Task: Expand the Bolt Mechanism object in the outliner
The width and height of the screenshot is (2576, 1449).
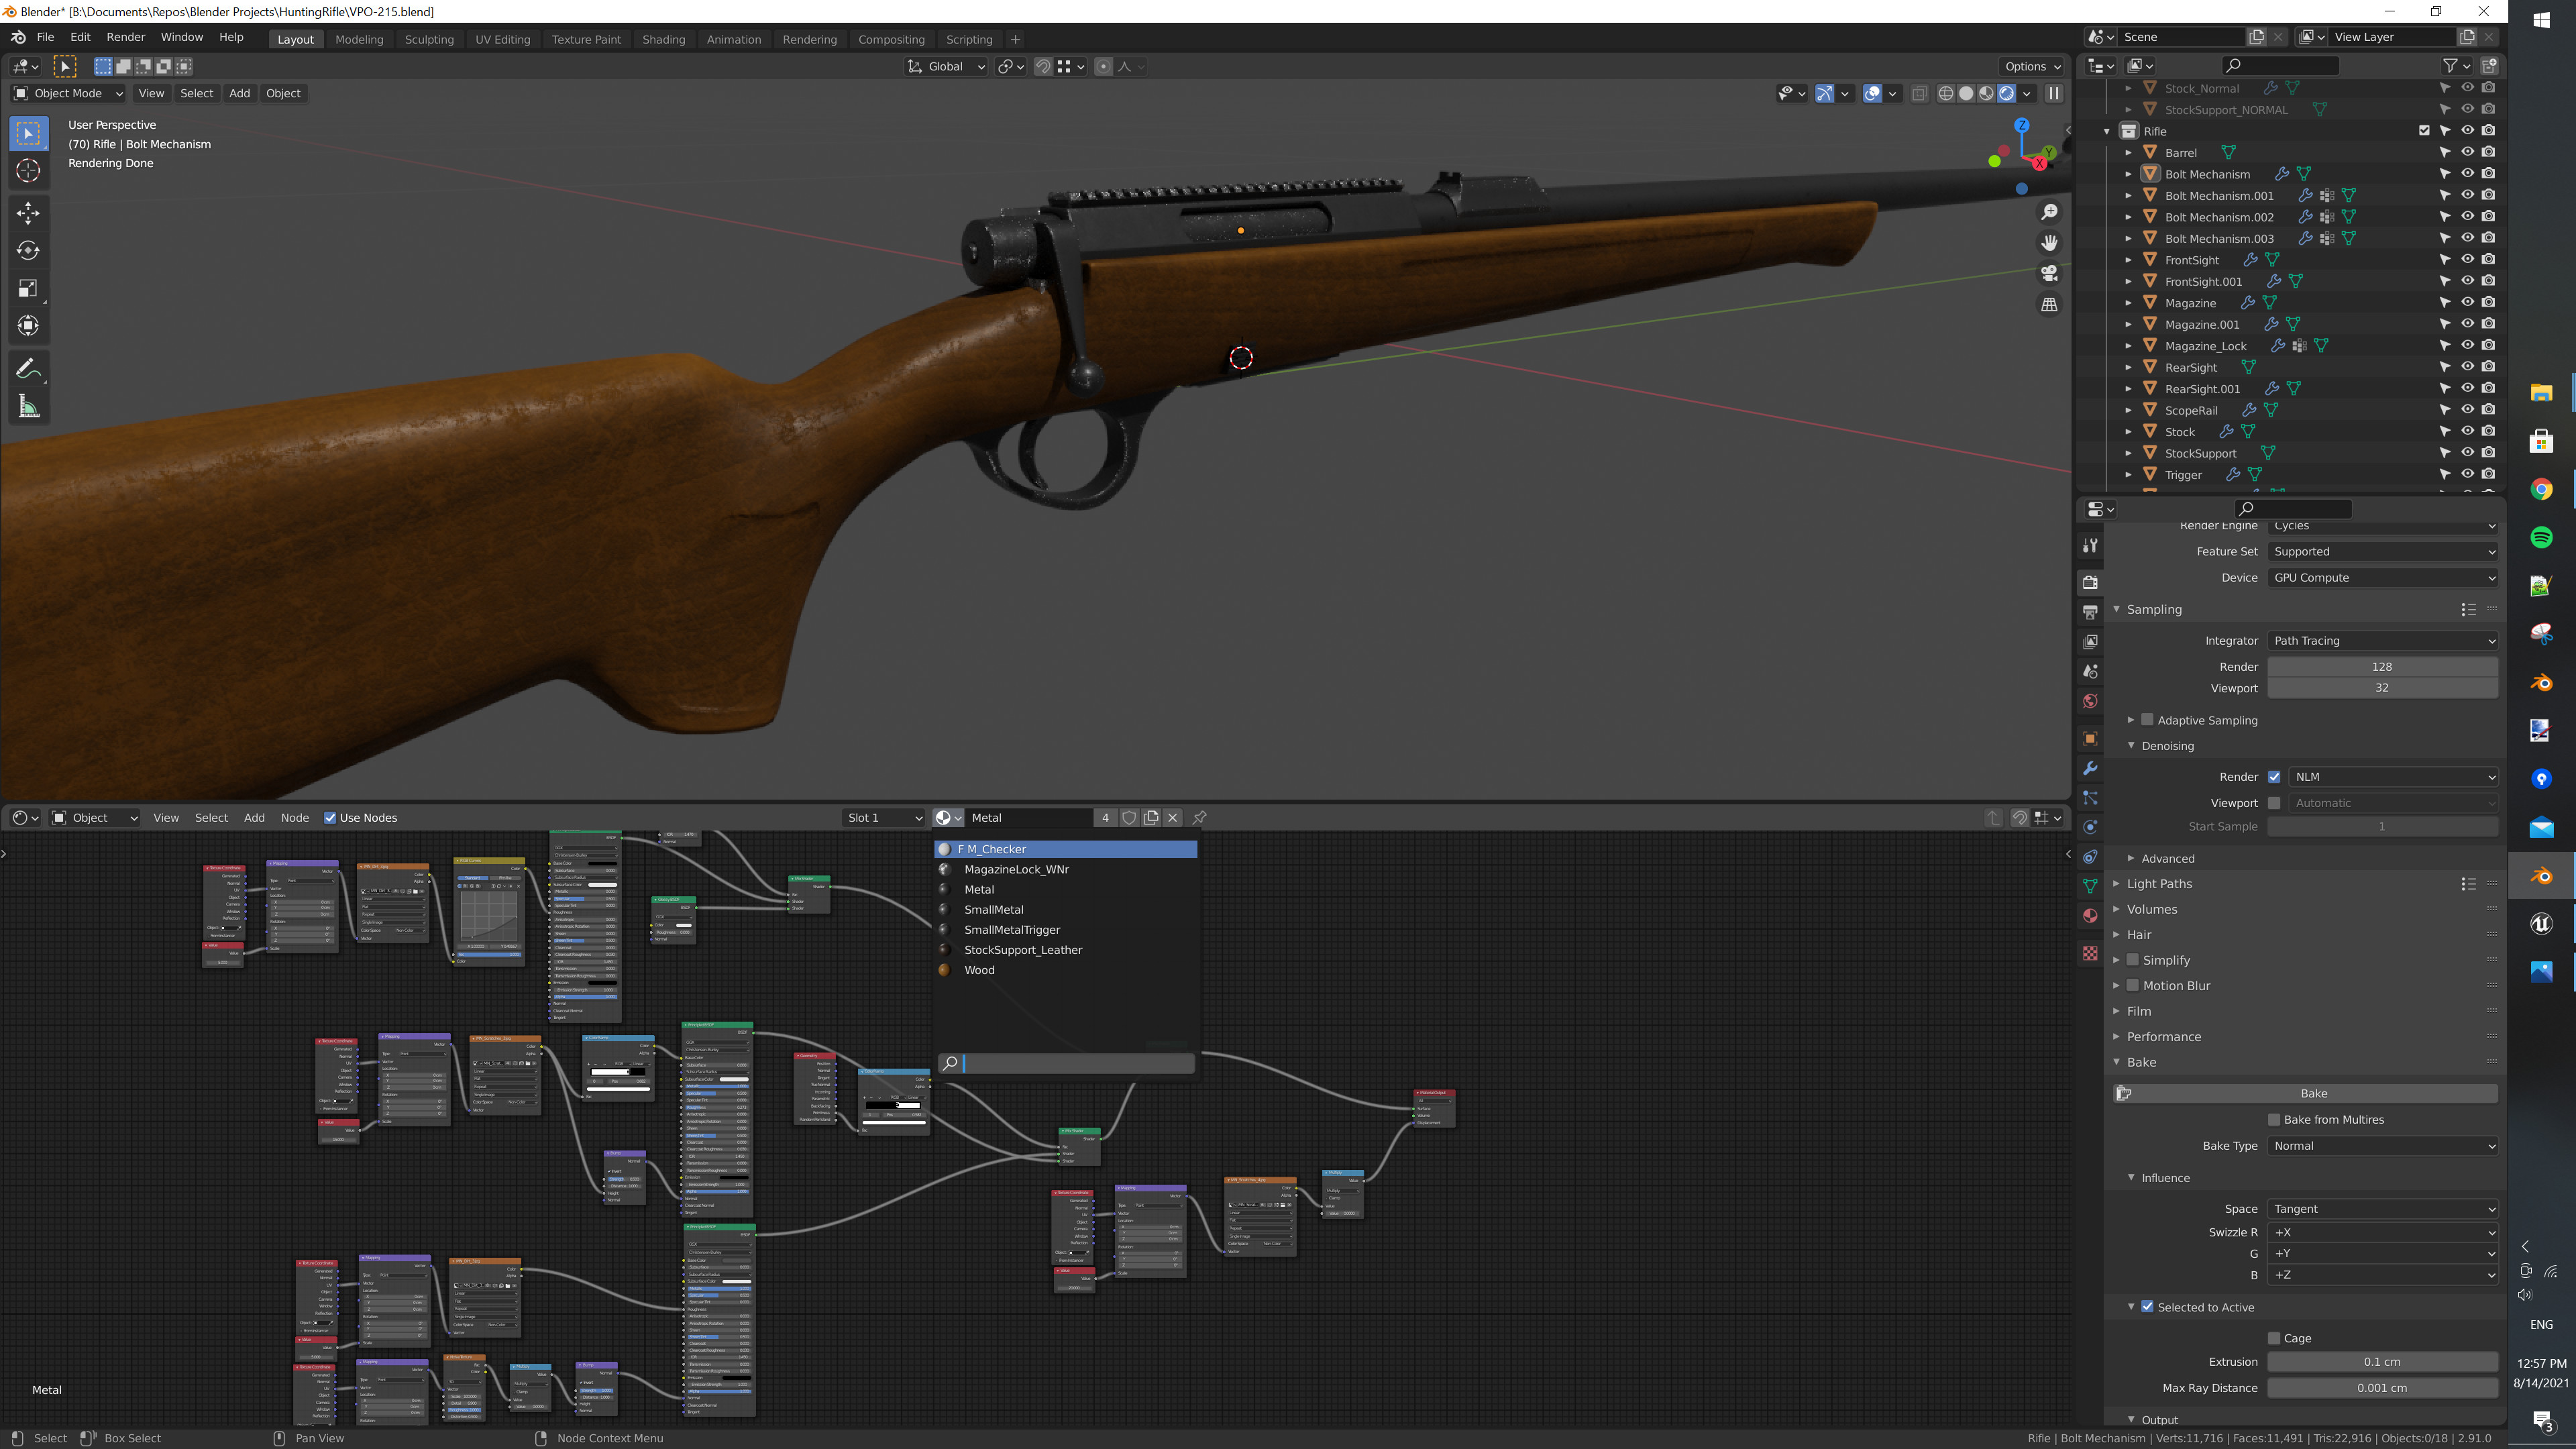Action: pos(2128,174)
